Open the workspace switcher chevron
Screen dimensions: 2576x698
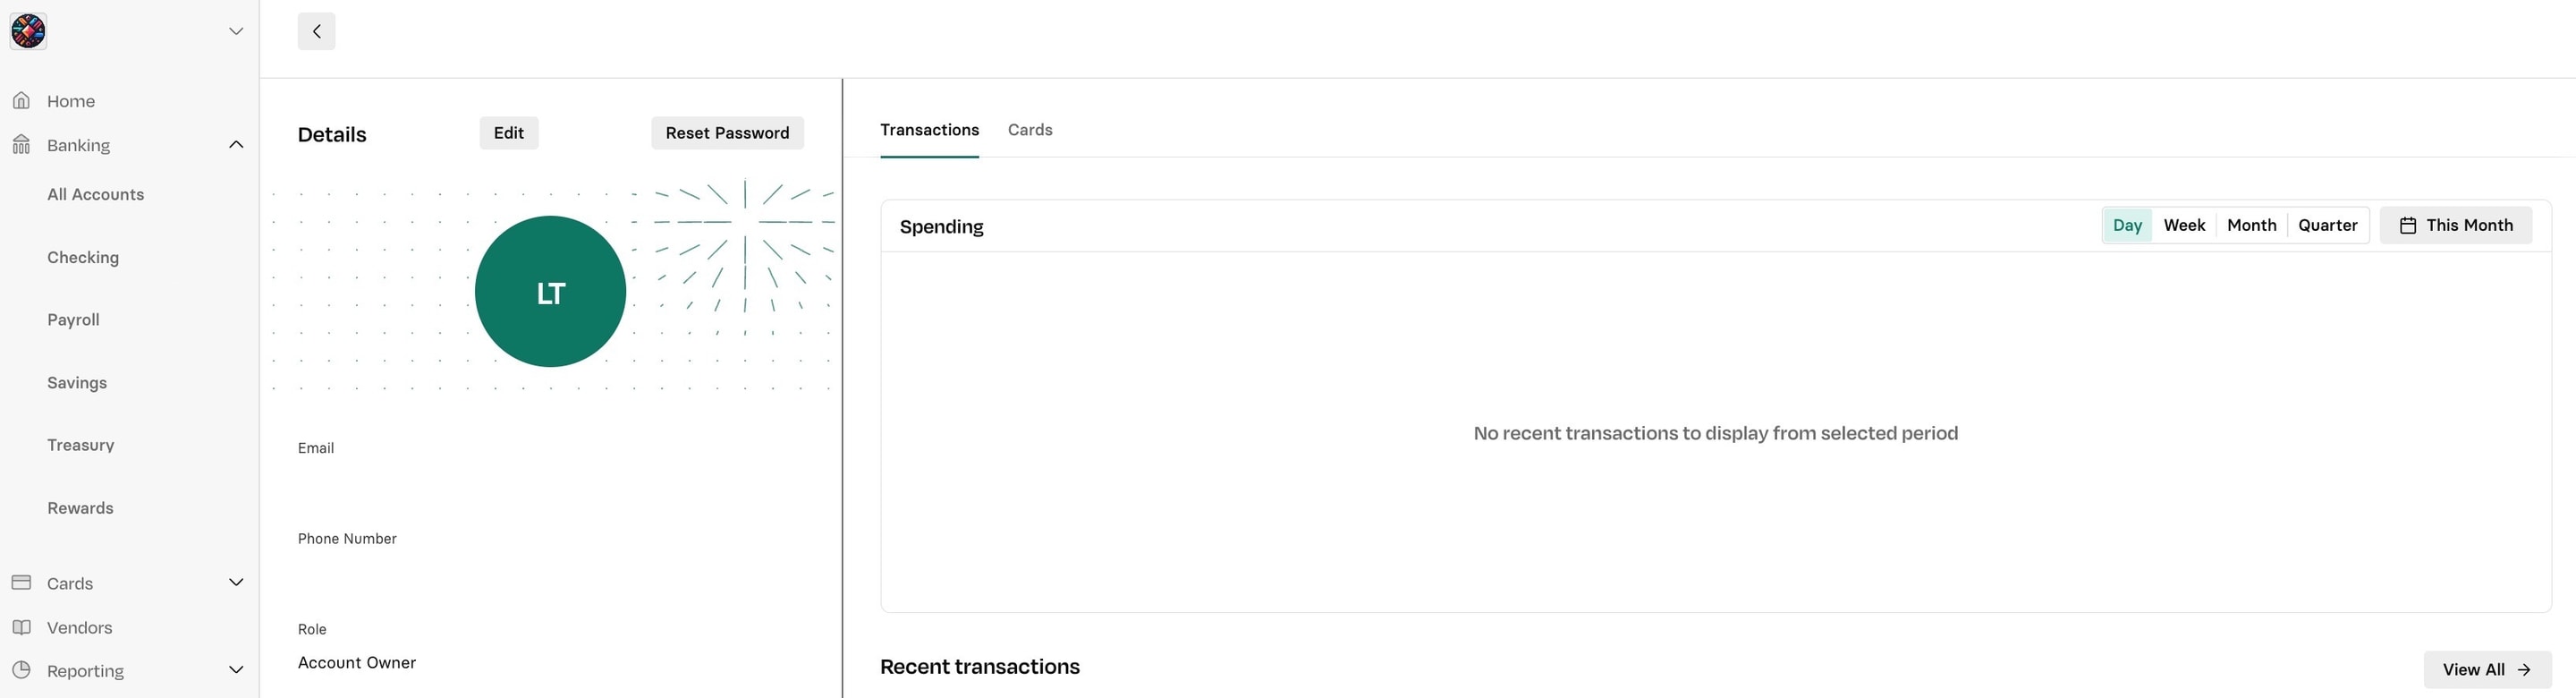(x=236, y=31)
